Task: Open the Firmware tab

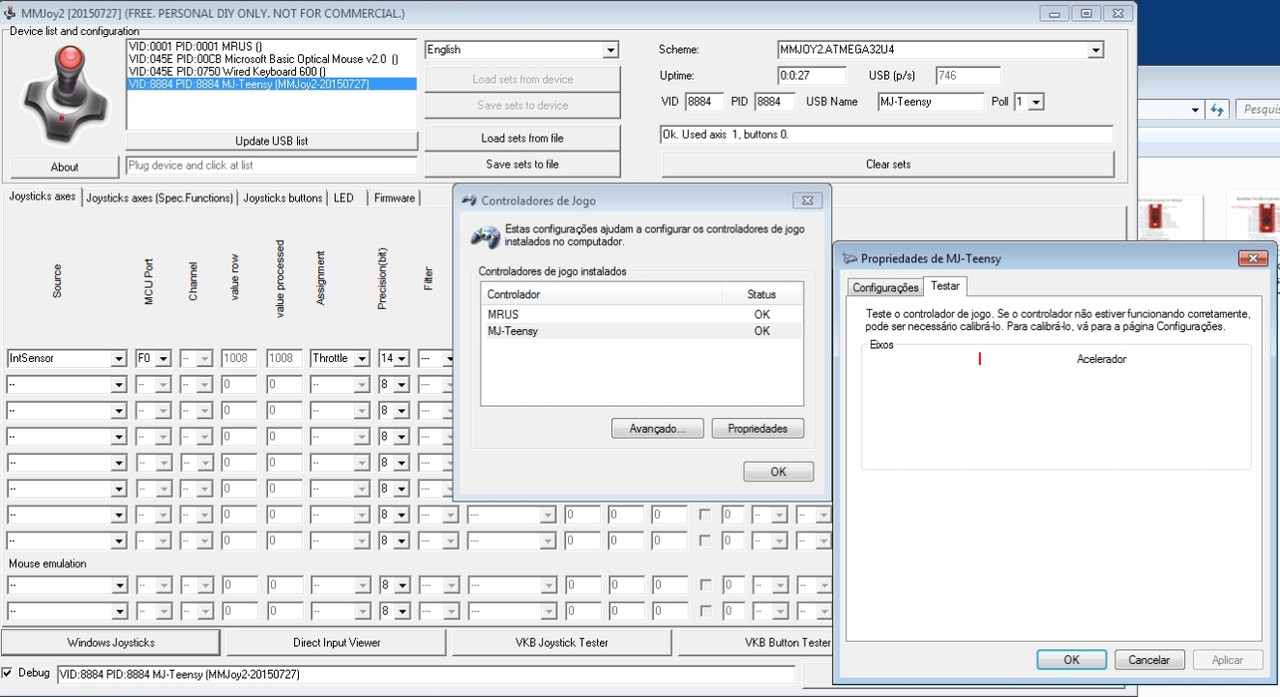Action: pyautogui.click(x=394, y=198)
